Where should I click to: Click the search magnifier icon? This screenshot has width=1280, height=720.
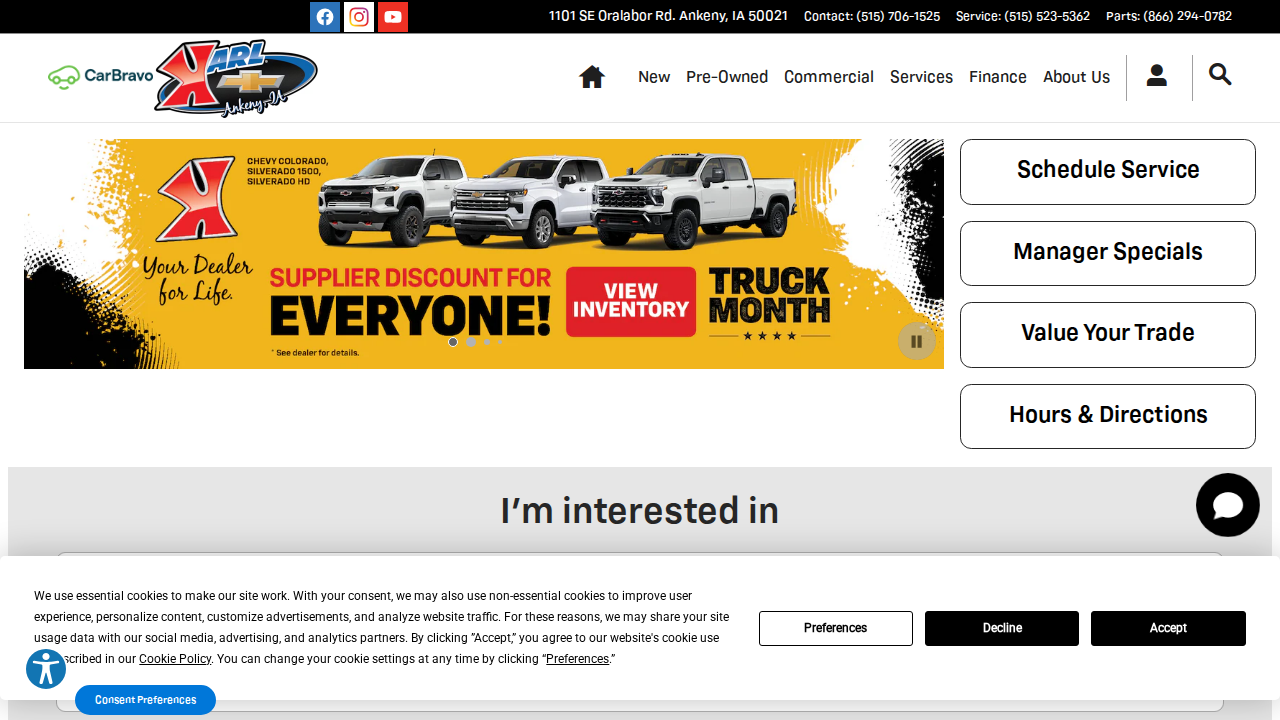click(x=1220, y=74)
